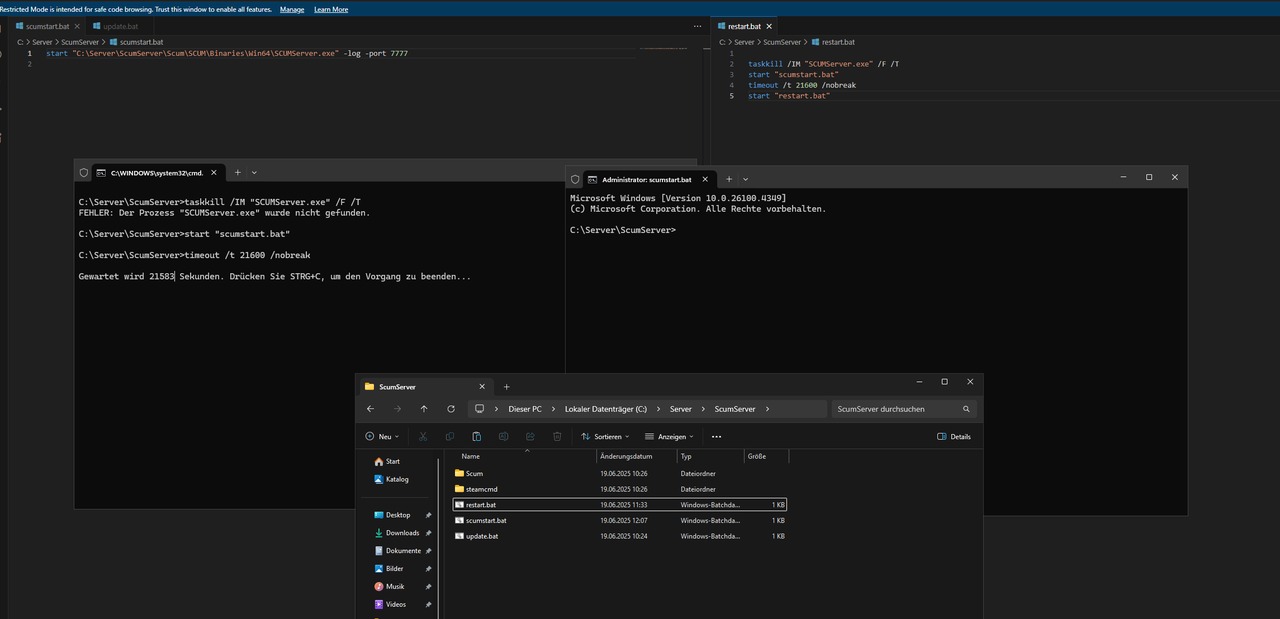Add a new tab in the ScumServer Explorer window
This screenshot has height=619, width=1280.
506,387
